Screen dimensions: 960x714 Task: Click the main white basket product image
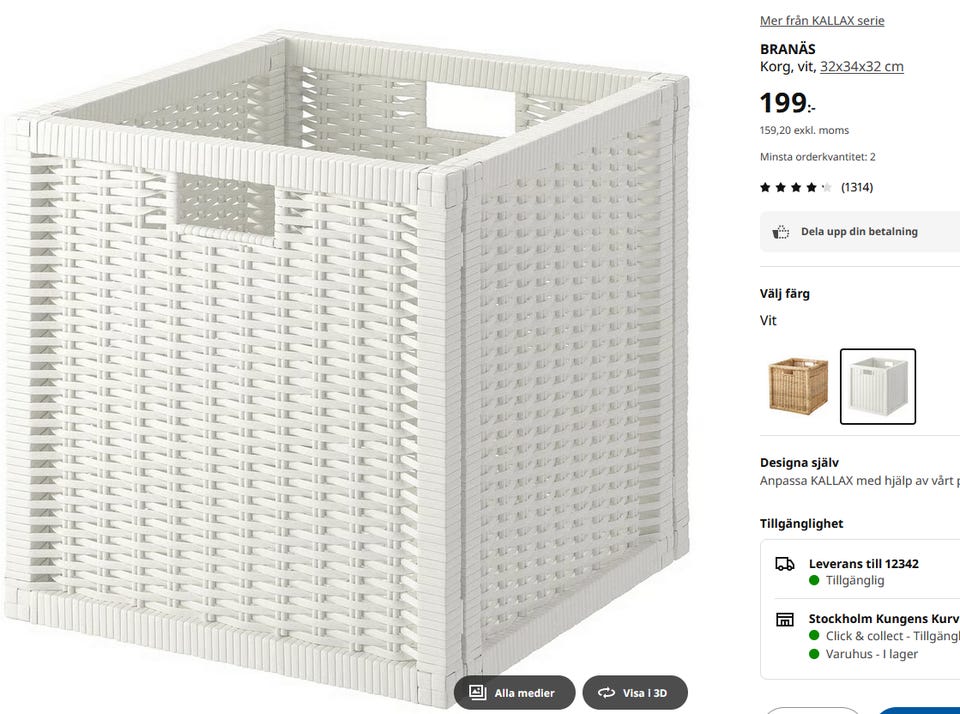(x=345, y=360)
